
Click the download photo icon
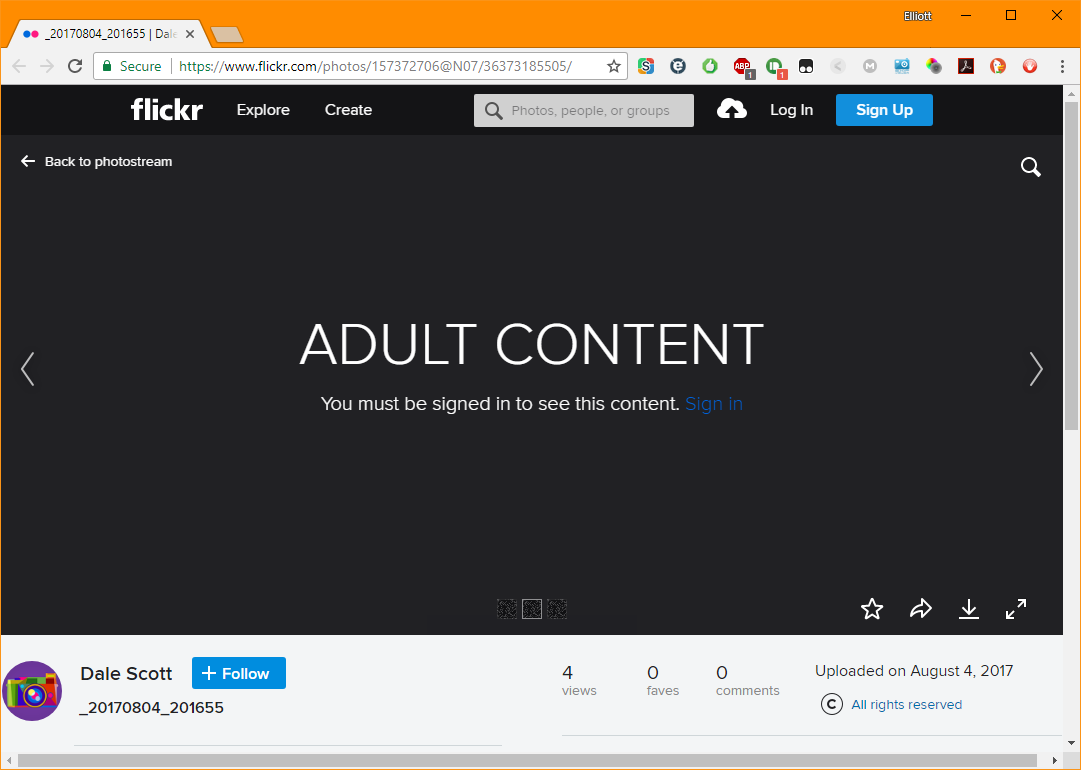968,609
